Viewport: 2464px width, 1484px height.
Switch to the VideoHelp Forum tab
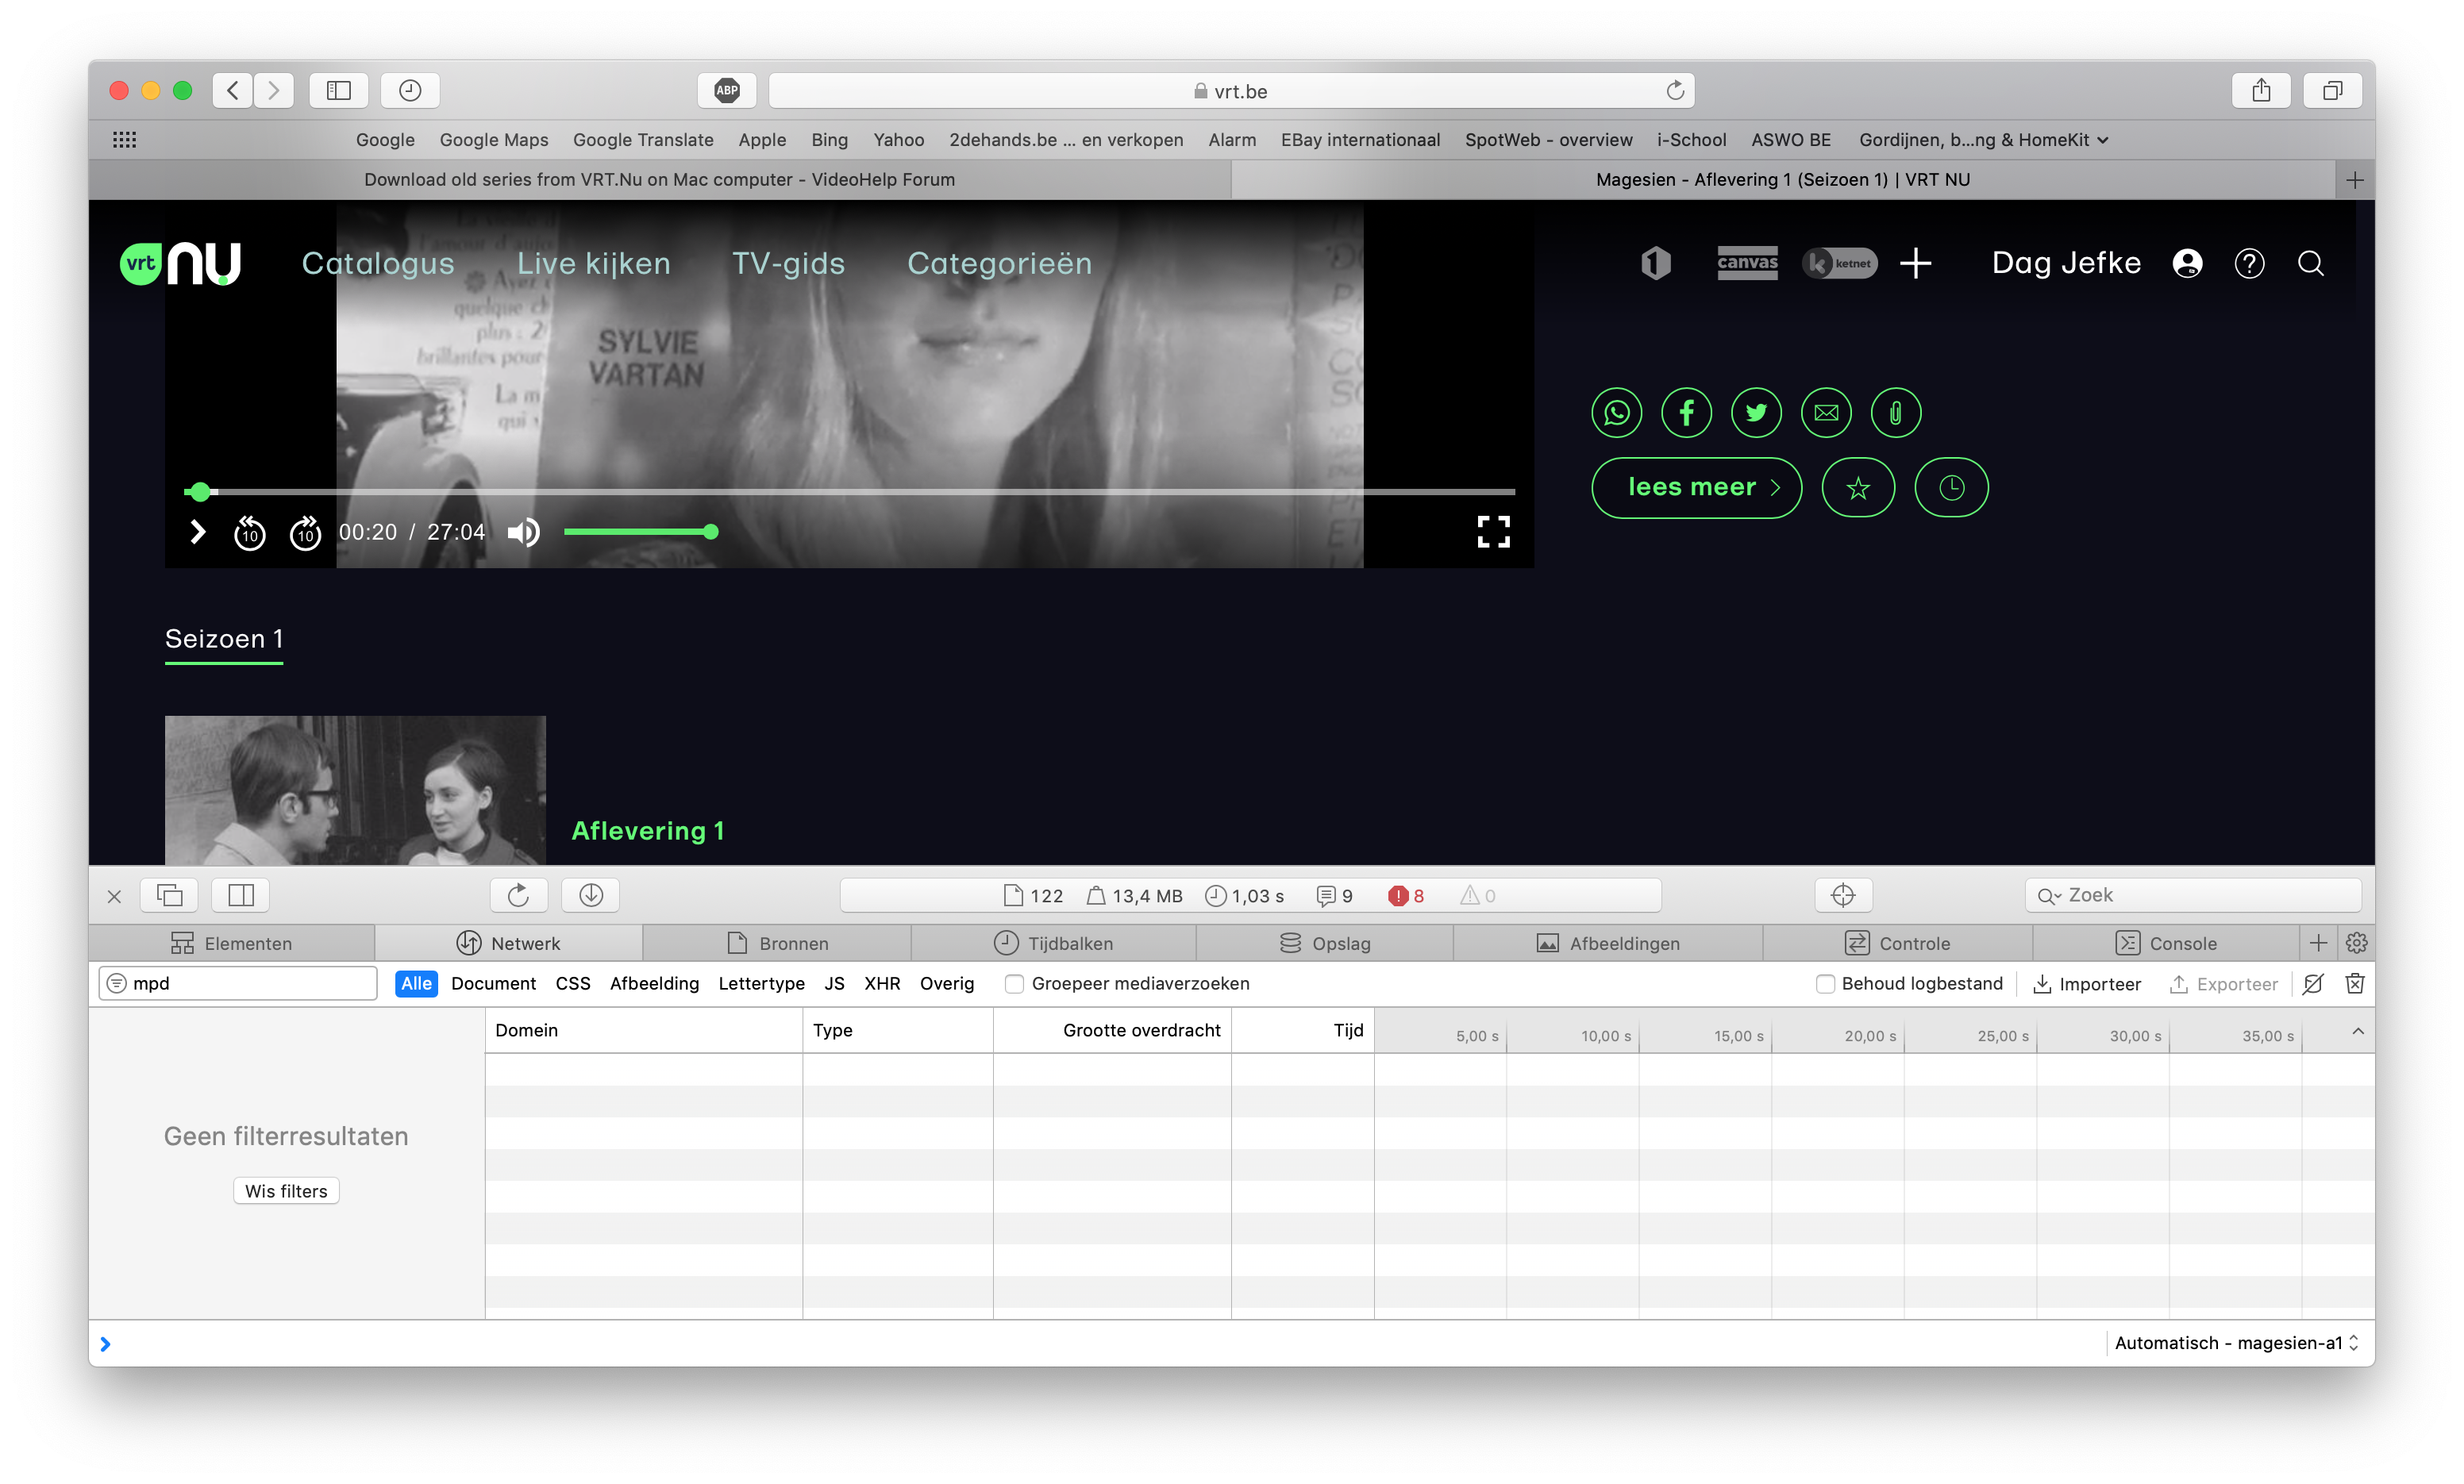pos(659,180)
